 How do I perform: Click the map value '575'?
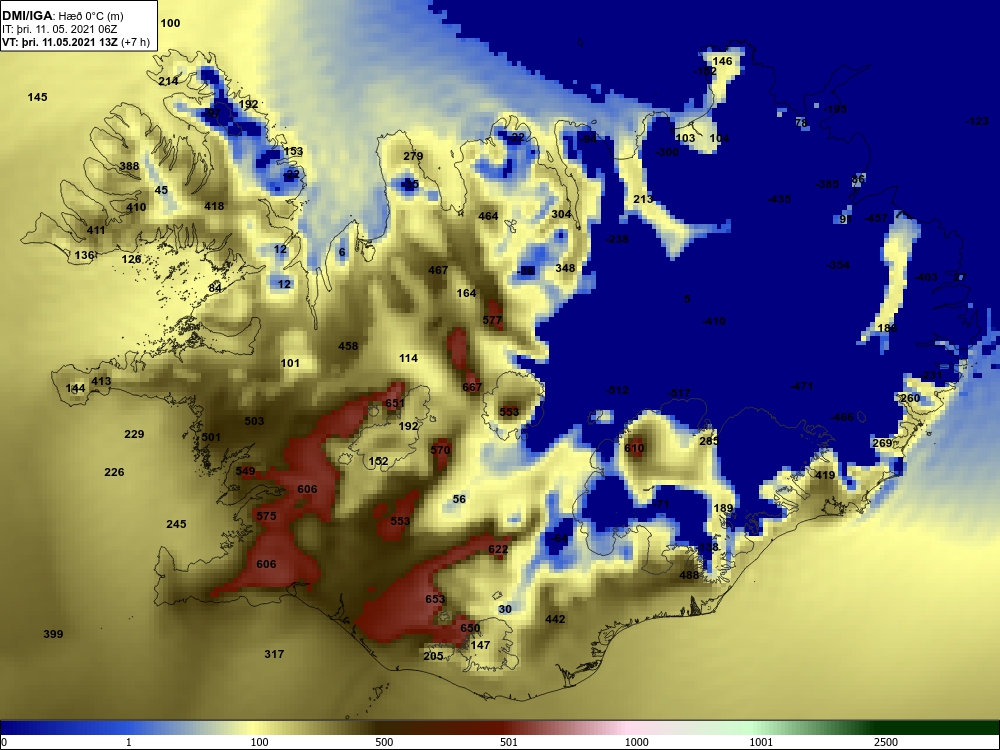tap(267, 516)
